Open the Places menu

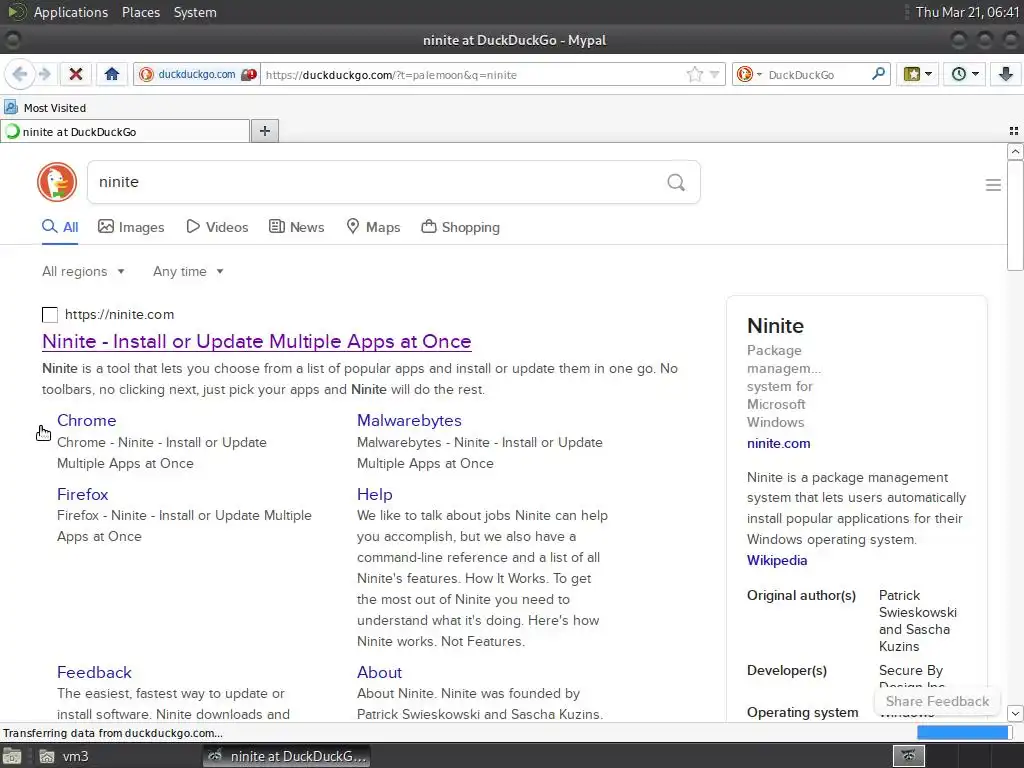(140, 12)
